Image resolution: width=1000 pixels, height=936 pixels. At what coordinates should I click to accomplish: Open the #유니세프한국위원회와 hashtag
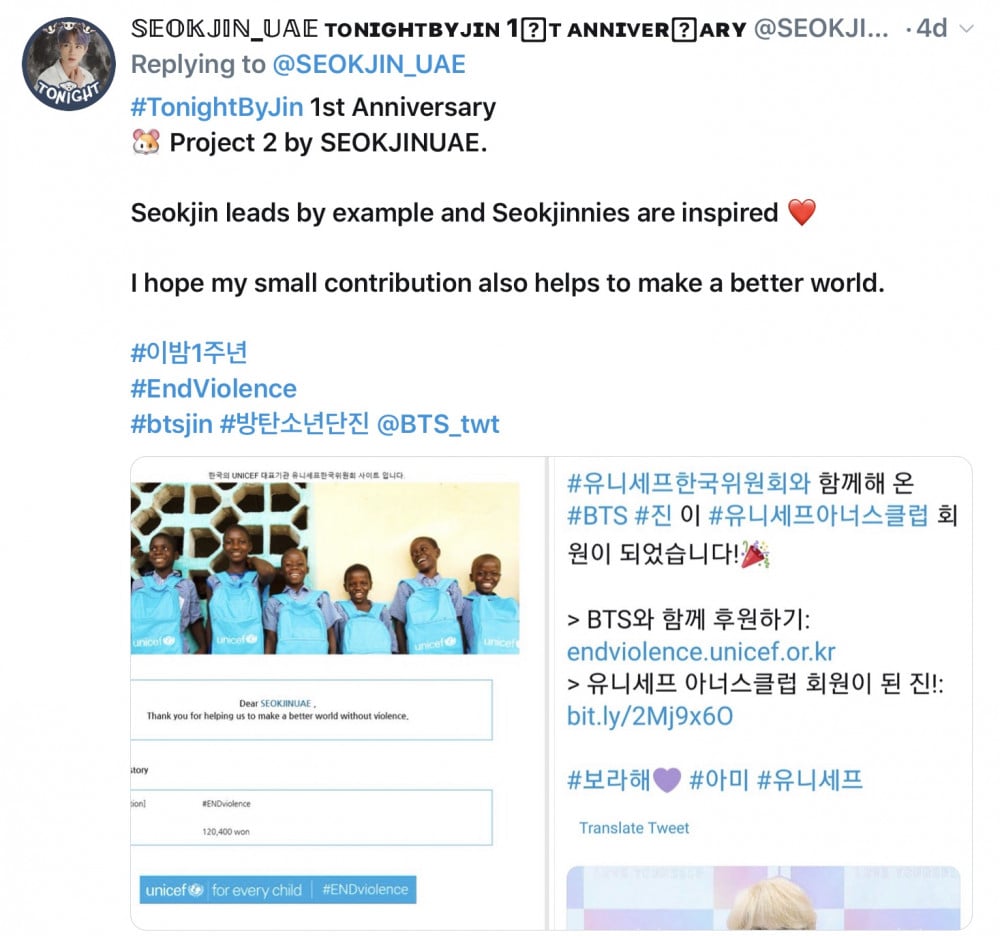[689, 483]
